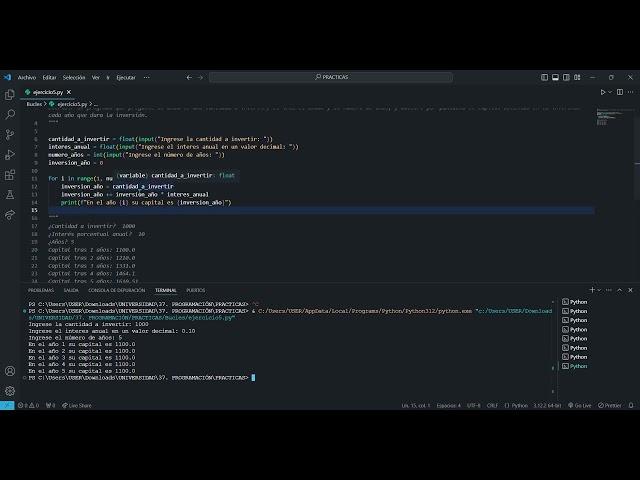Change indentation Espacios: 4
640x480 pixels.
449,405
